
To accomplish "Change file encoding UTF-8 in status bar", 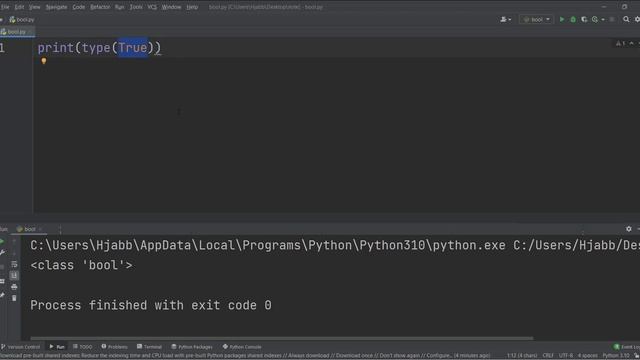I will click(x=566, y=356).
